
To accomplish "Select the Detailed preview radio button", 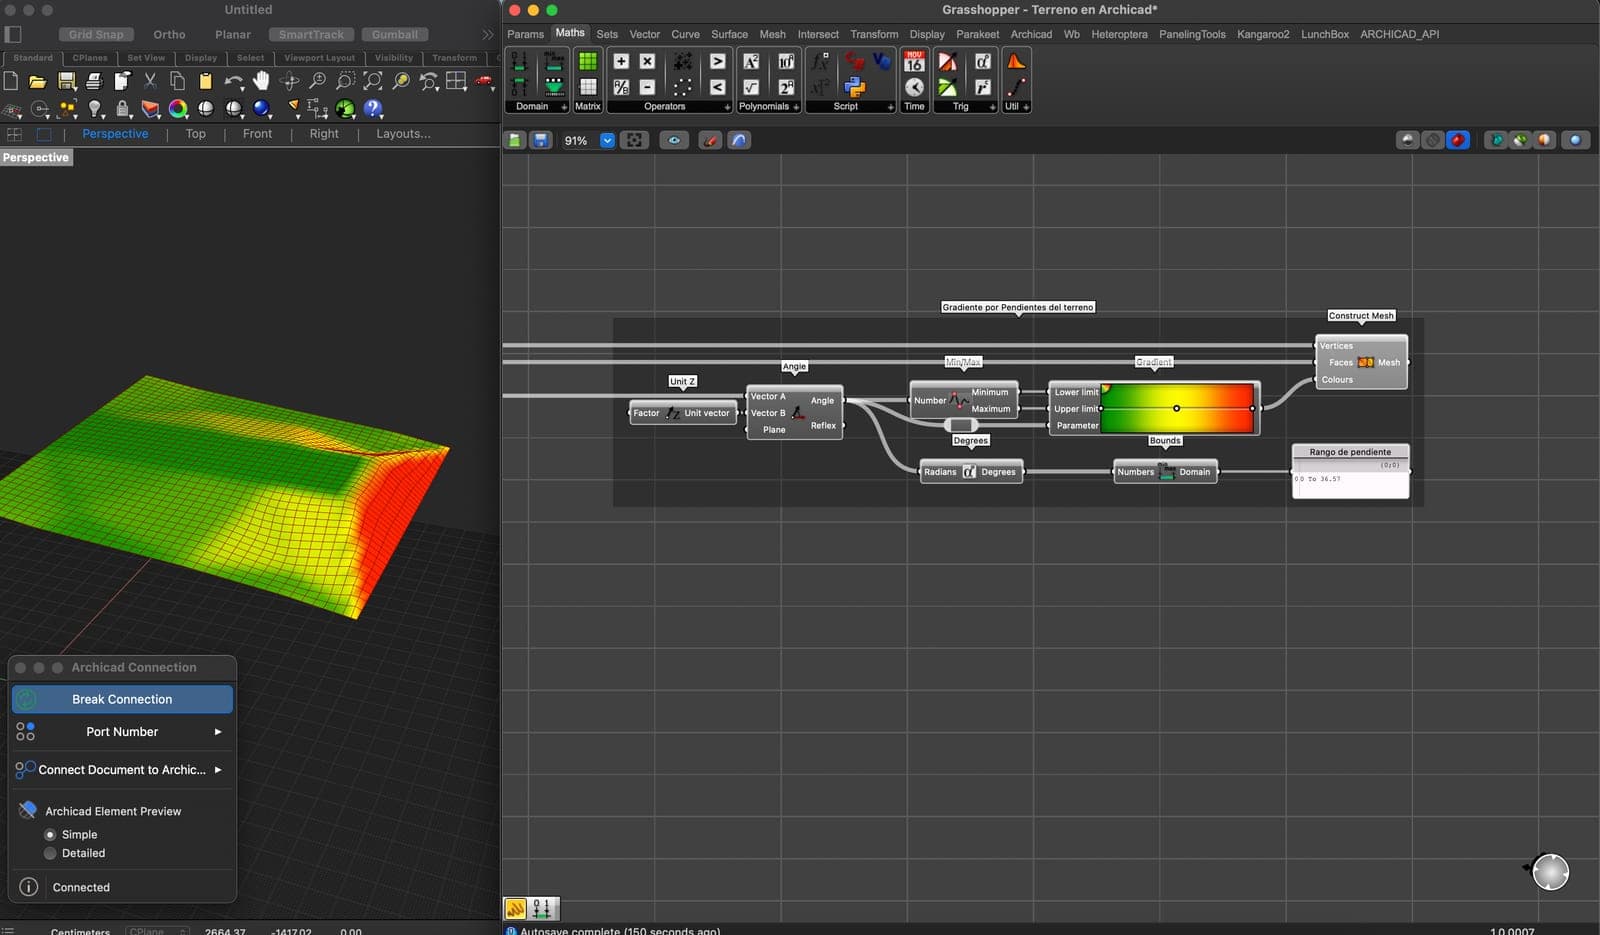I will (x=50, y=853).
